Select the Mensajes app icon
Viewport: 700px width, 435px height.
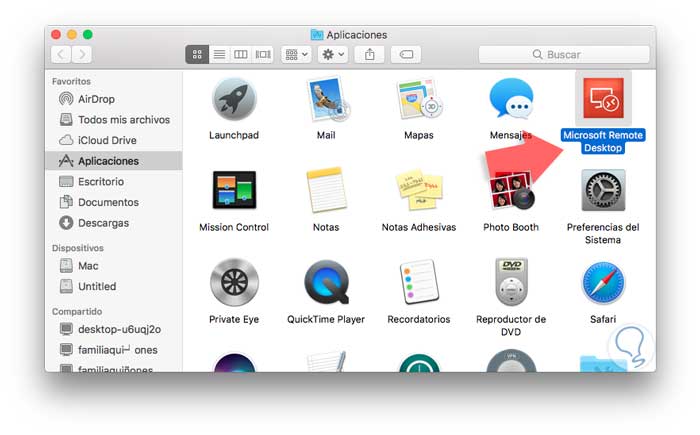point(511,99)
